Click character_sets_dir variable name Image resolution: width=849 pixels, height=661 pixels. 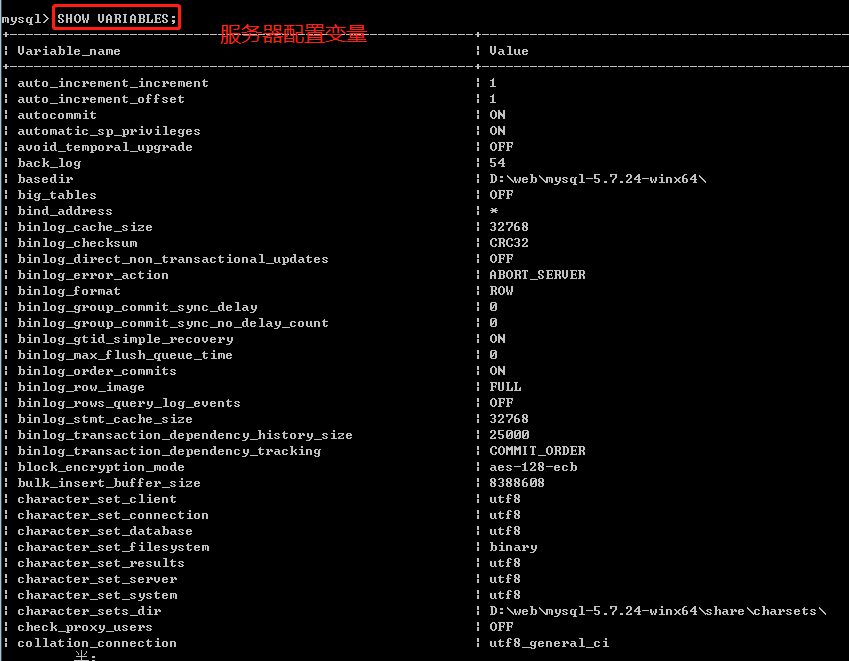(89, 611)
